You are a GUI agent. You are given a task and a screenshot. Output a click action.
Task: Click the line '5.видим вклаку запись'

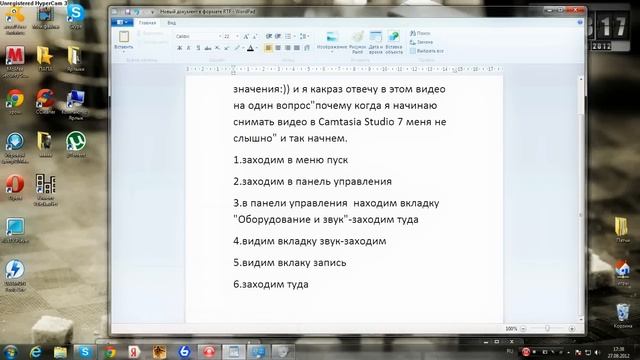289,262
